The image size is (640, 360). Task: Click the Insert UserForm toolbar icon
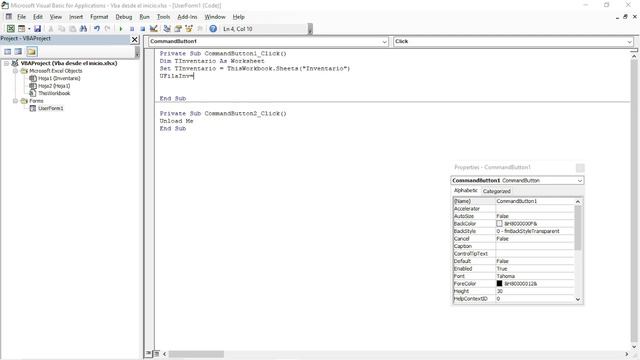pos(21,29)
